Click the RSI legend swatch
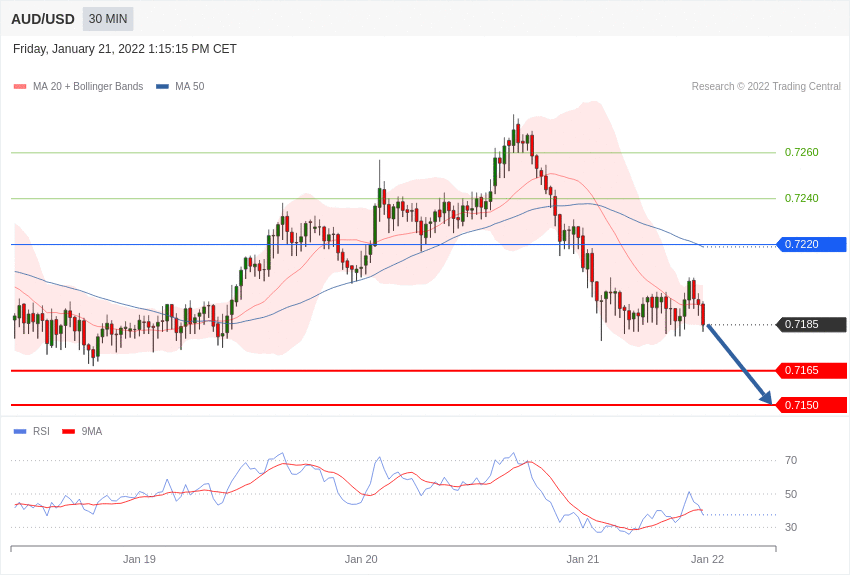 tap(20, 432)
